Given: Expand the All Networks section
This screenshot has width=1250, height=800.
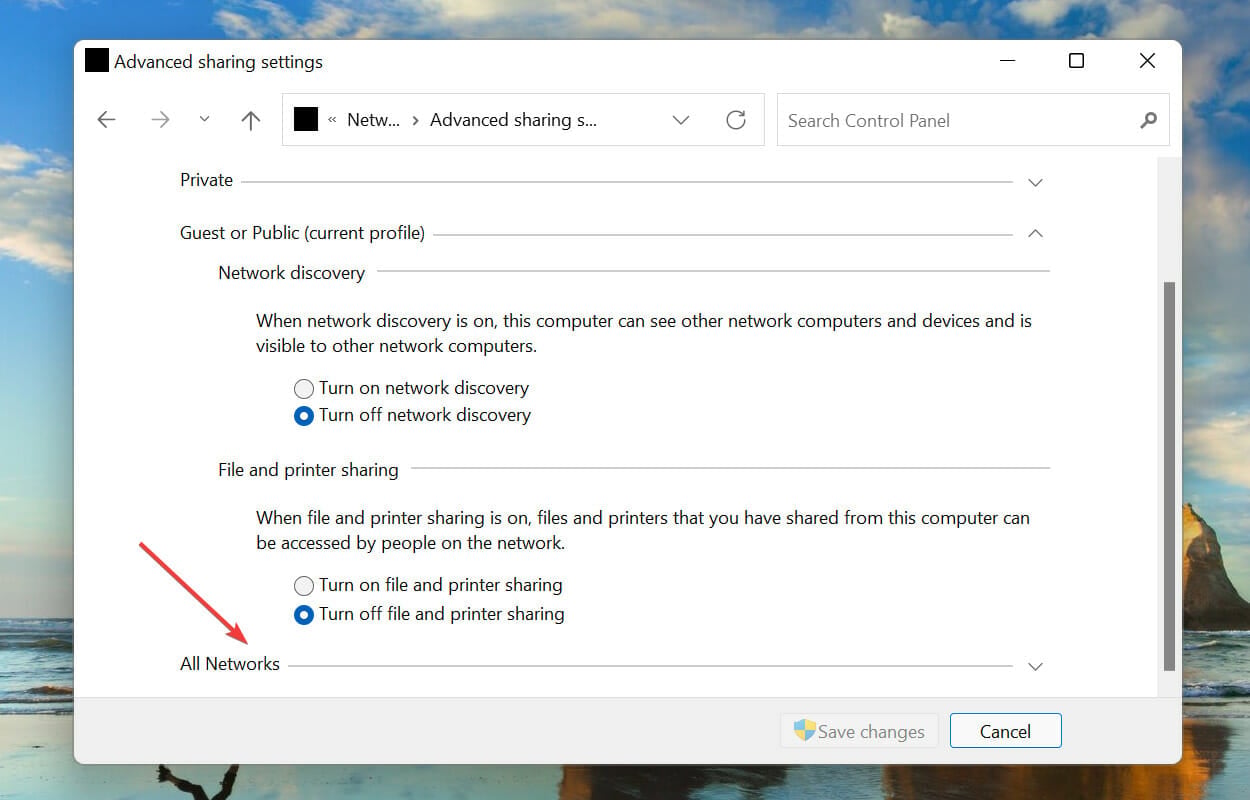Looking at the screenshot, I should (x=1036, y=667).
